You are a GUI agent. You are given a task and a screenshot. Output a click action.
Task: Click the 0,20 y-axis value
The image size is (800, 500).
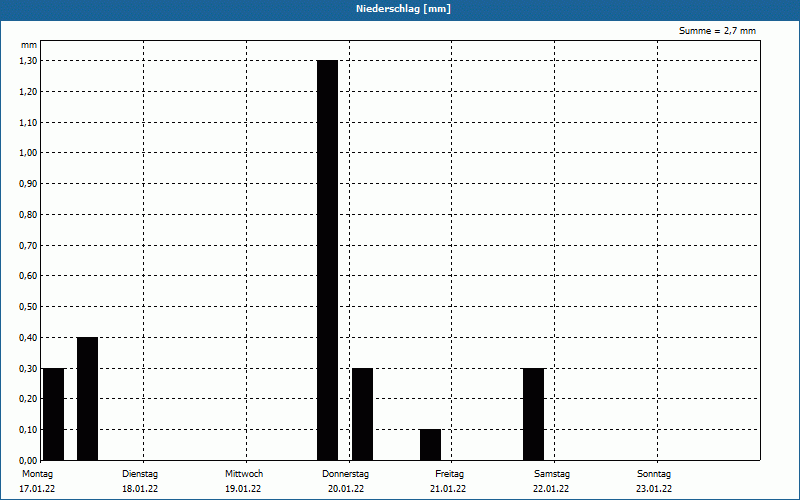tap(28, 399)
